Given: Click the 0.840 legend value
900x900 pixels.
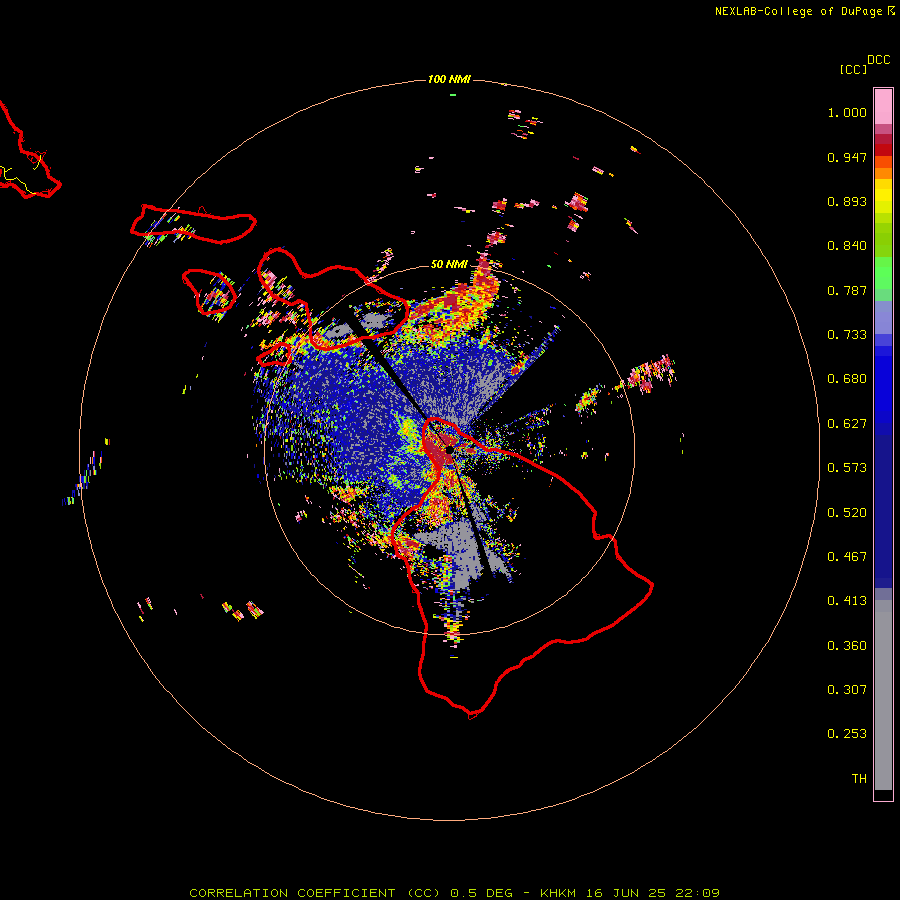Looking at the screenshot, I should [847, 246].
